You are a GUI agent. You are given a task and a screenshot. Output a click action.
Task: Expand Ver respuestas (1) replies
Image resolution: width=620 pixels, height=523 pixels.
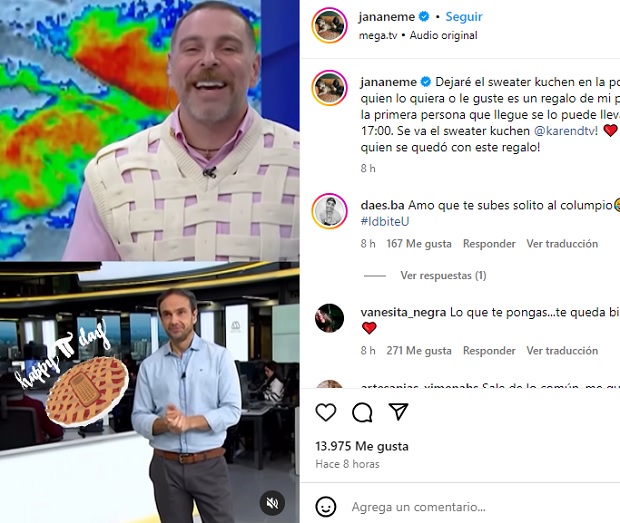point(443,275)
